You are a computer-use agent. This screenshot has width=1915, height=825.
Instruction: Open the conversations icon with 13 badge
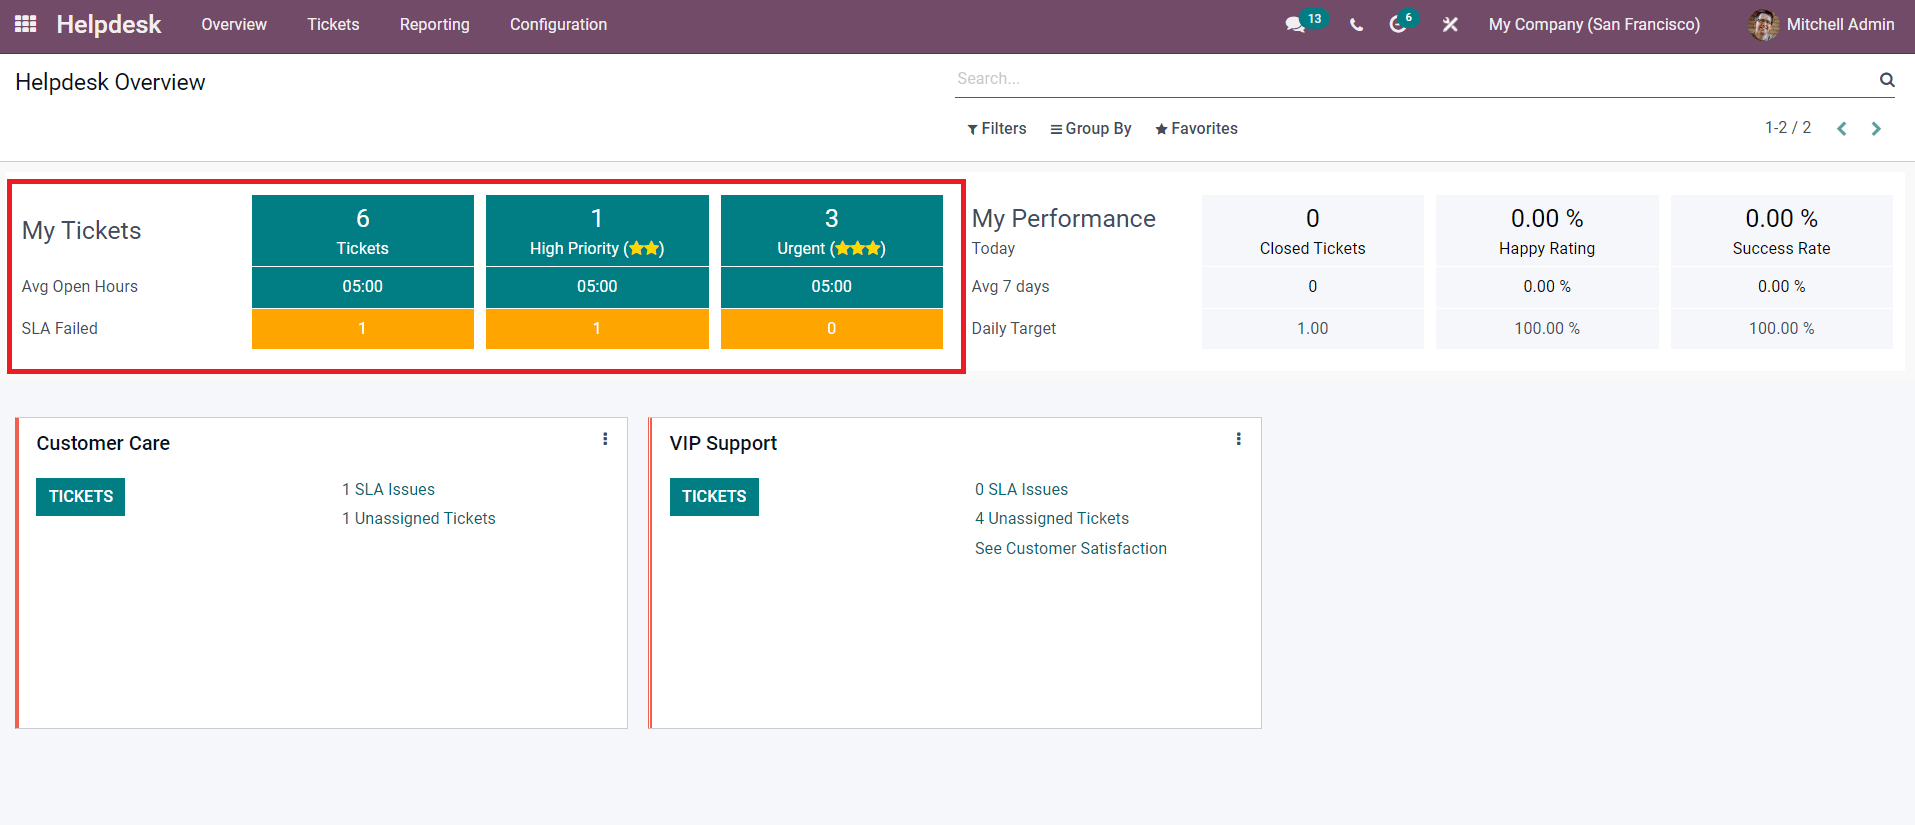point(1296,24)
